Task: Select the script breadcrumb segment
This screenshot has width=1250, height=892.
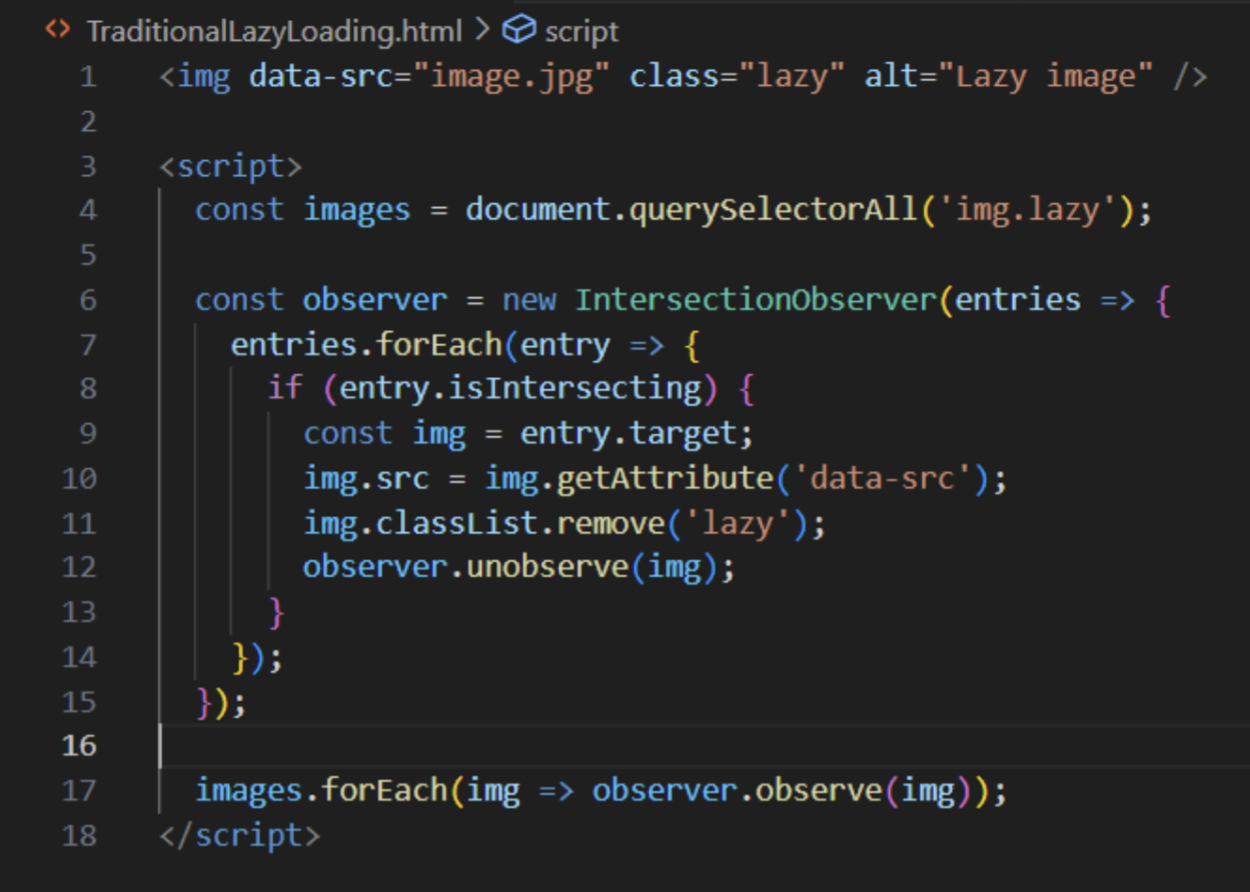Action: [581, 32]
